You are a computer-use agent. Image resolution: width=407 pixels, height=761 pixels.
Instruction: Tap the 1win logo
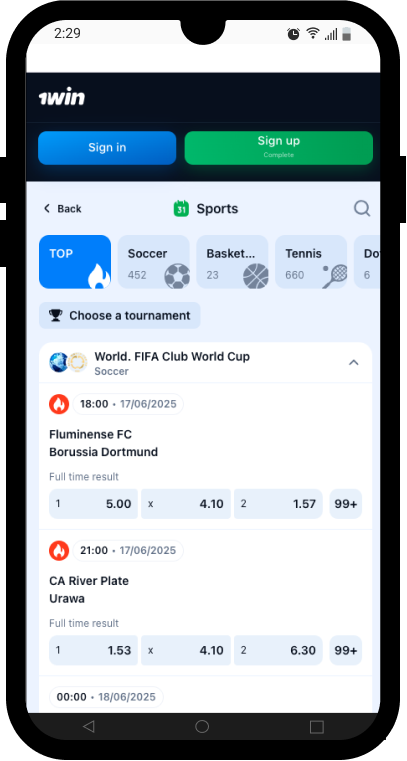pyautogui.click(x=62, y=98)
